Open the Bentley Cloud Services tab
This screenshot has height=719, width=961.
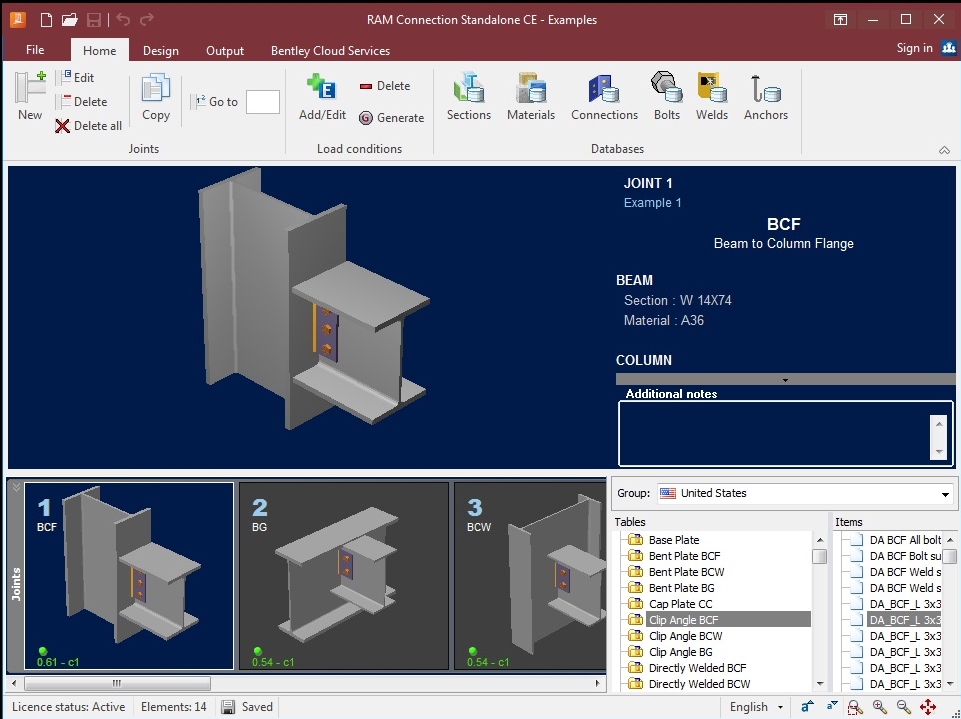330,50
